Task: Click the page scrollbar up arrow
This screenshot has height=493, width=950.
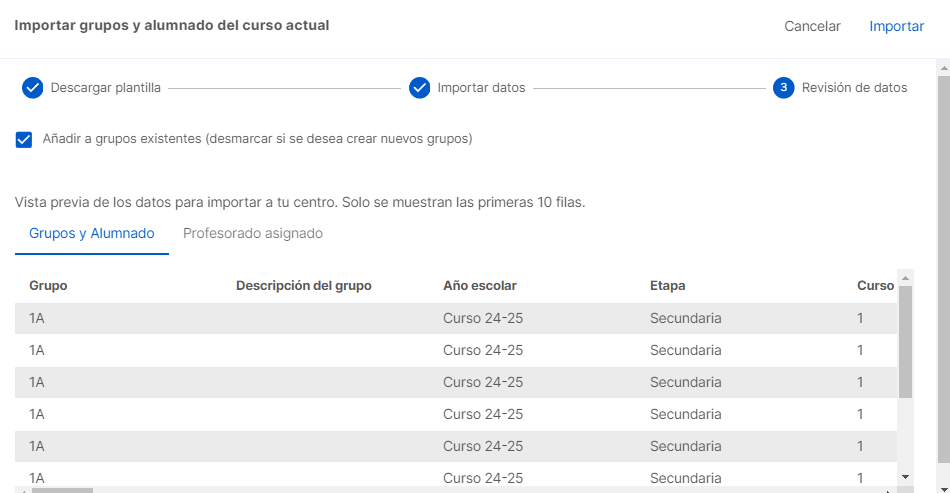Action: coord(943,67)
